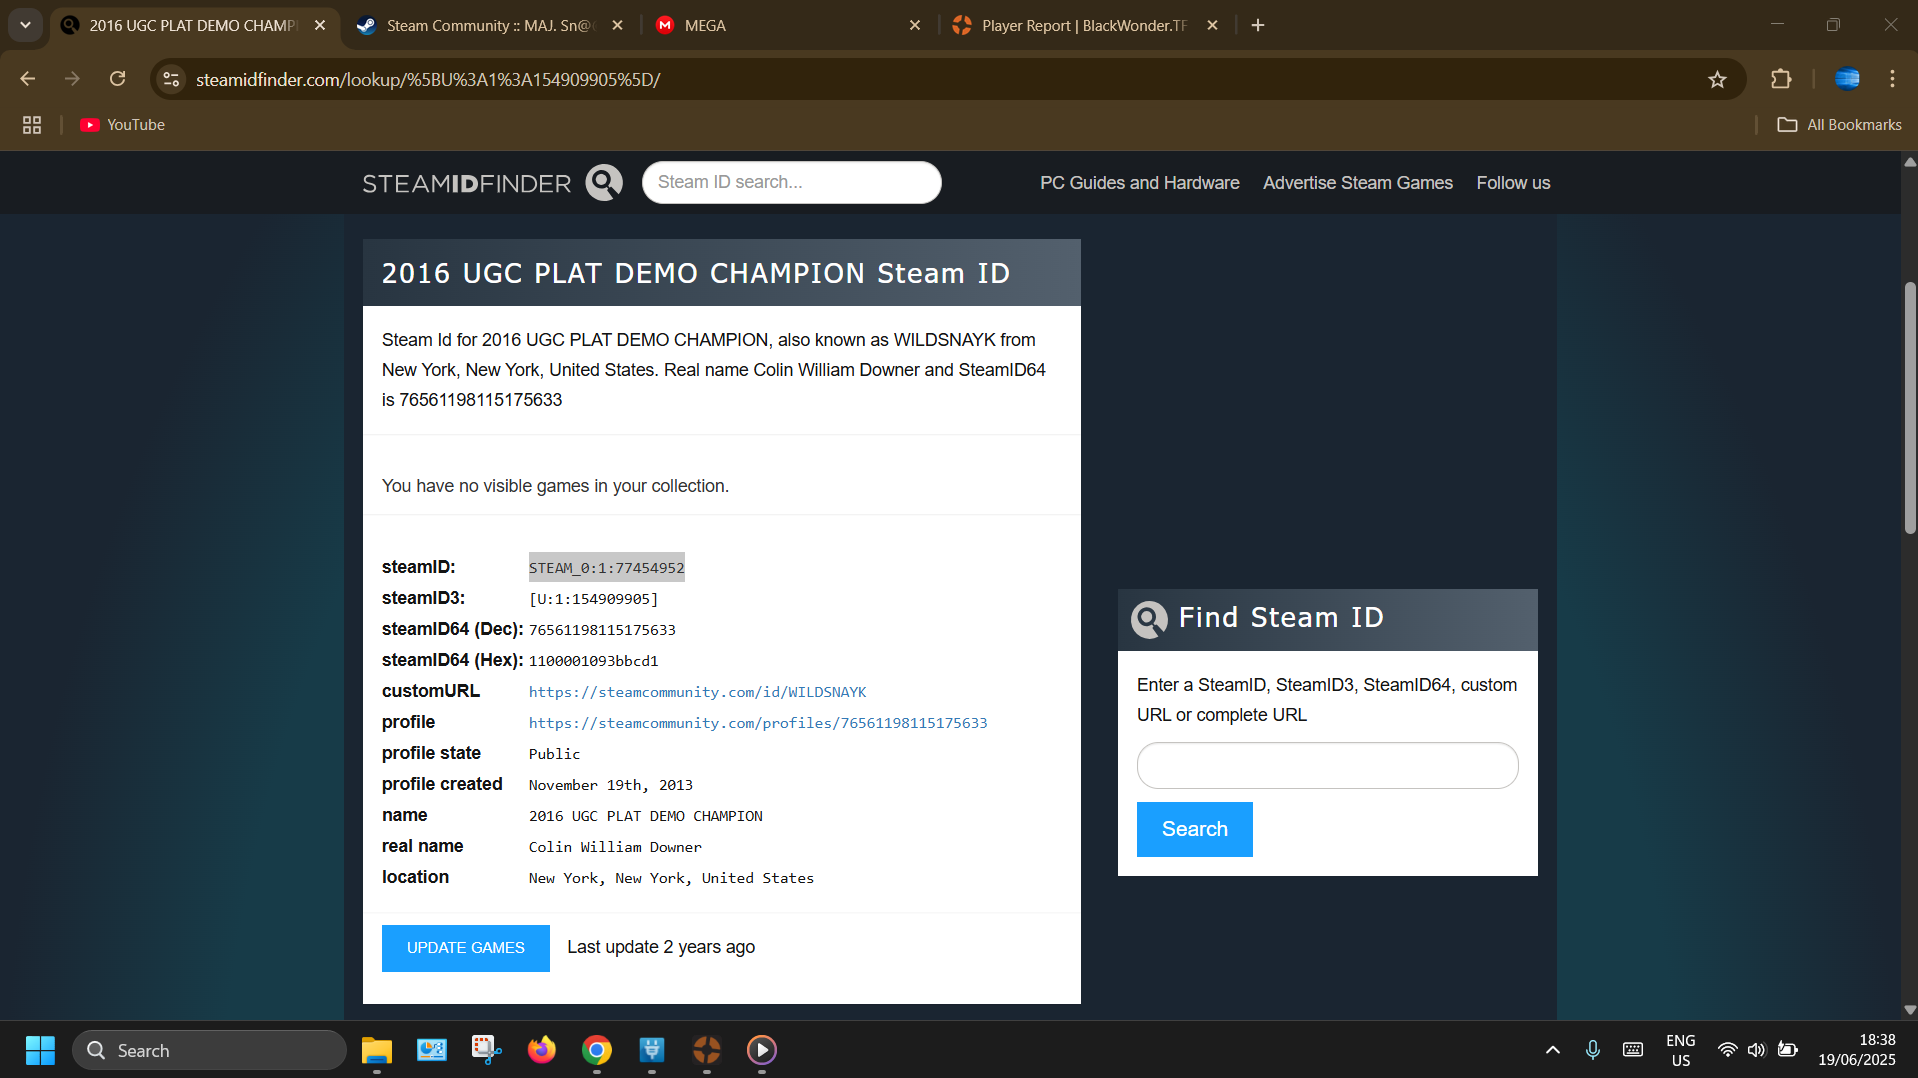1918x1078 pixels.
Task: Click the blue Search button
Action: 1194,829
